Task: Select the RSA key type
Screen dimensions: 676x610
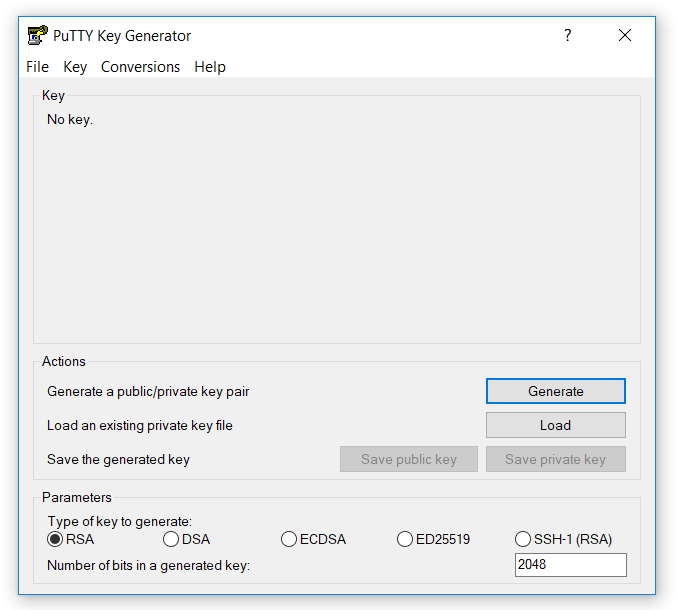Action: 71,539
